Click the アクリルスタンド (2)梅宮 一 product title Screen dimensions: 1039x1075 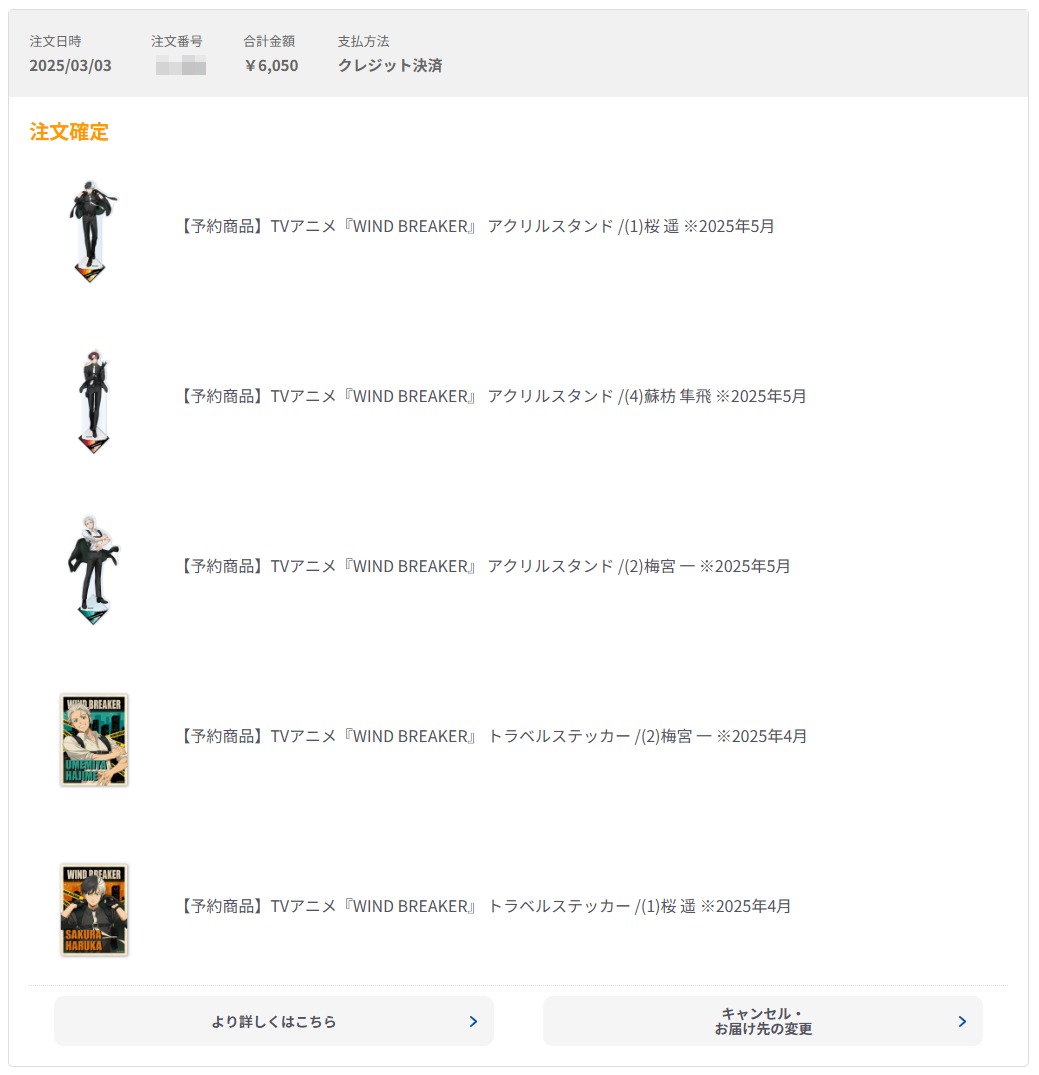(x=485, y=566)
